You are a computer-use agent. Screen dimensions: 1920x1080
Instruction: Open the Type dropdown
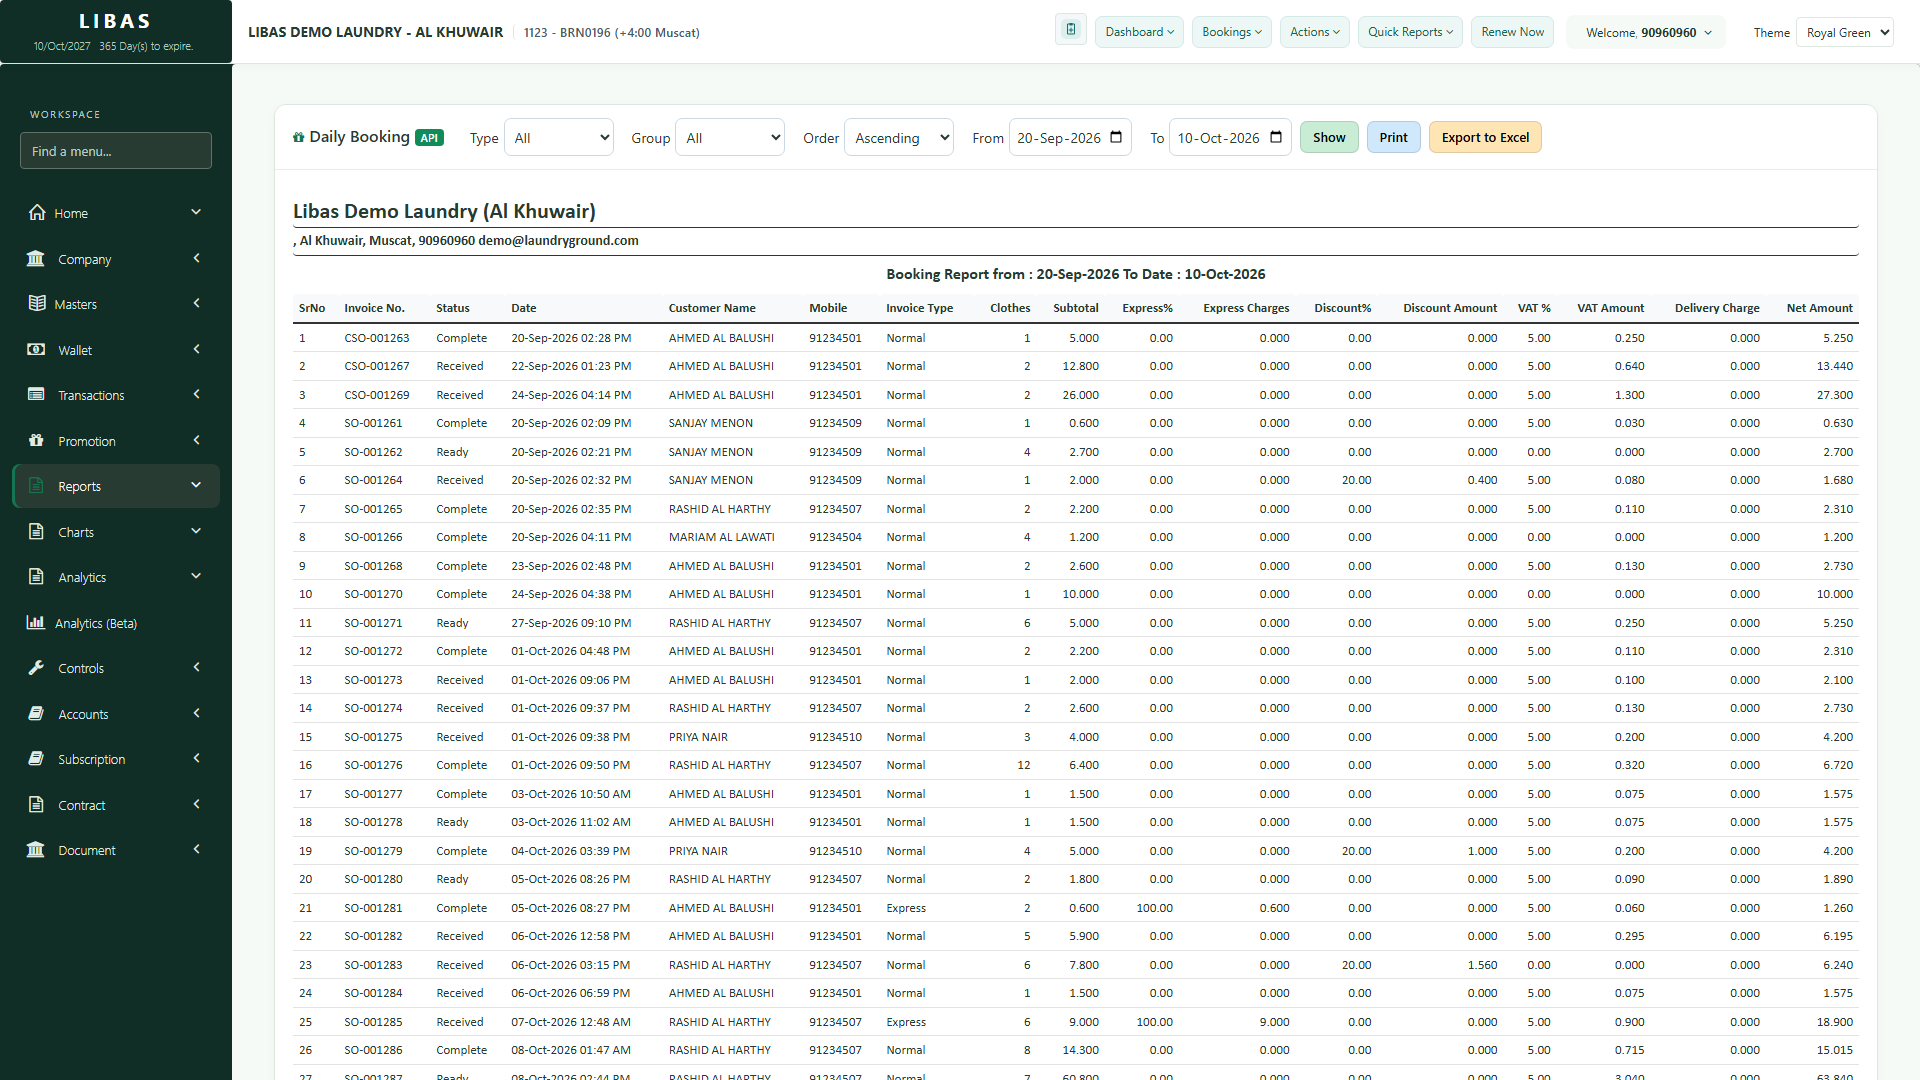click(559, 138)
